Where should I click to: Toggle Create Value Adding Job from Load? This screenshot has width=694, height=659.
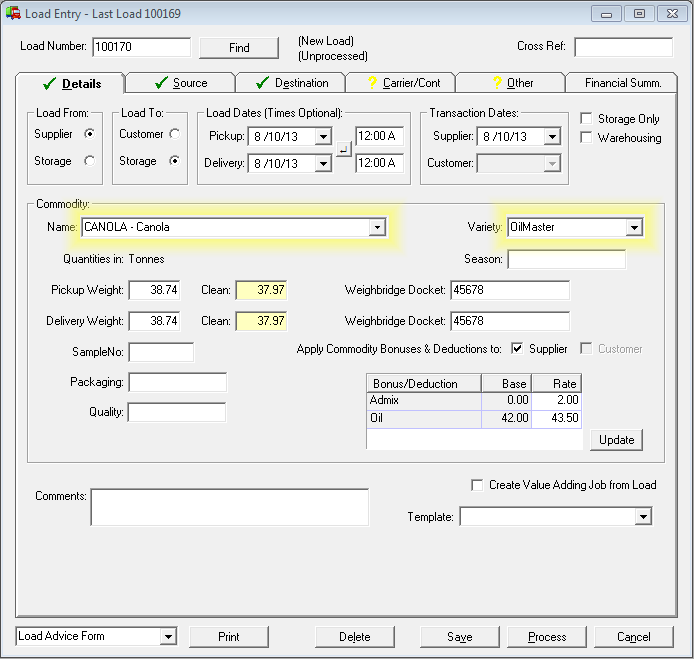(x=477, y=485)
